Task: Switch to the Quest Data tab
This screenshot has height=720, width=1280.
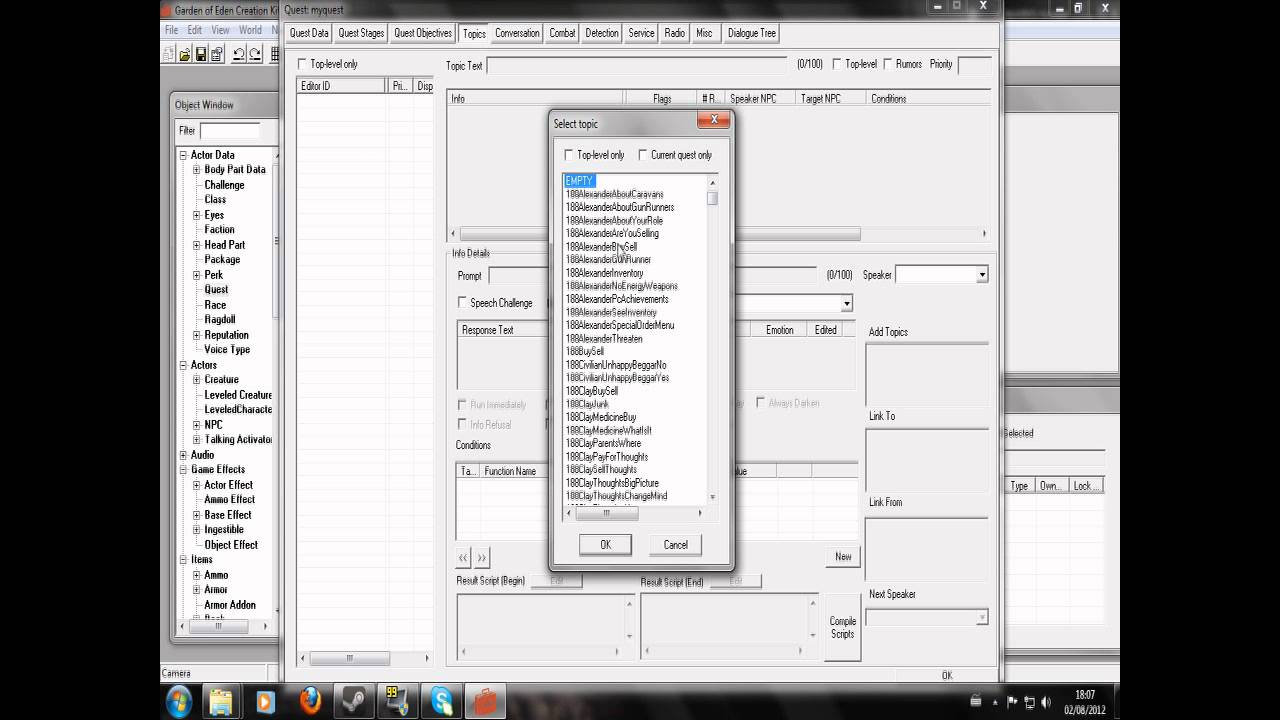Action: 309,33
